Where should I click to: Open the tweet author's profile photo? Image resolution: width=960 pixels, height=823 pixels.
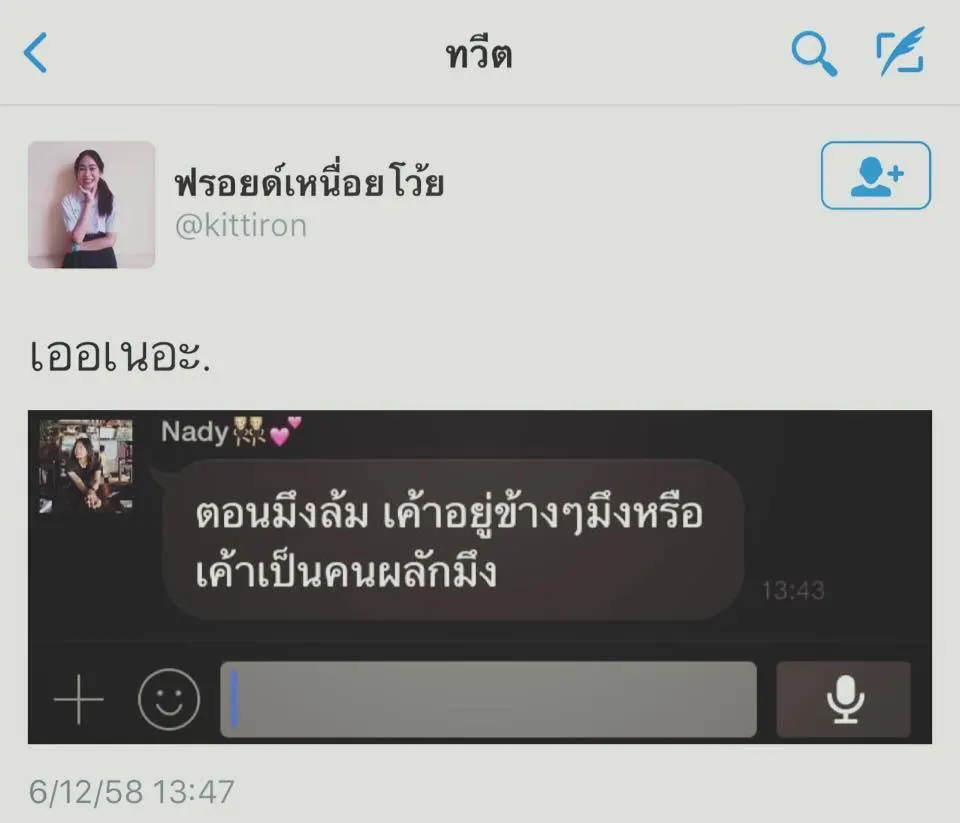pos(91,205)
